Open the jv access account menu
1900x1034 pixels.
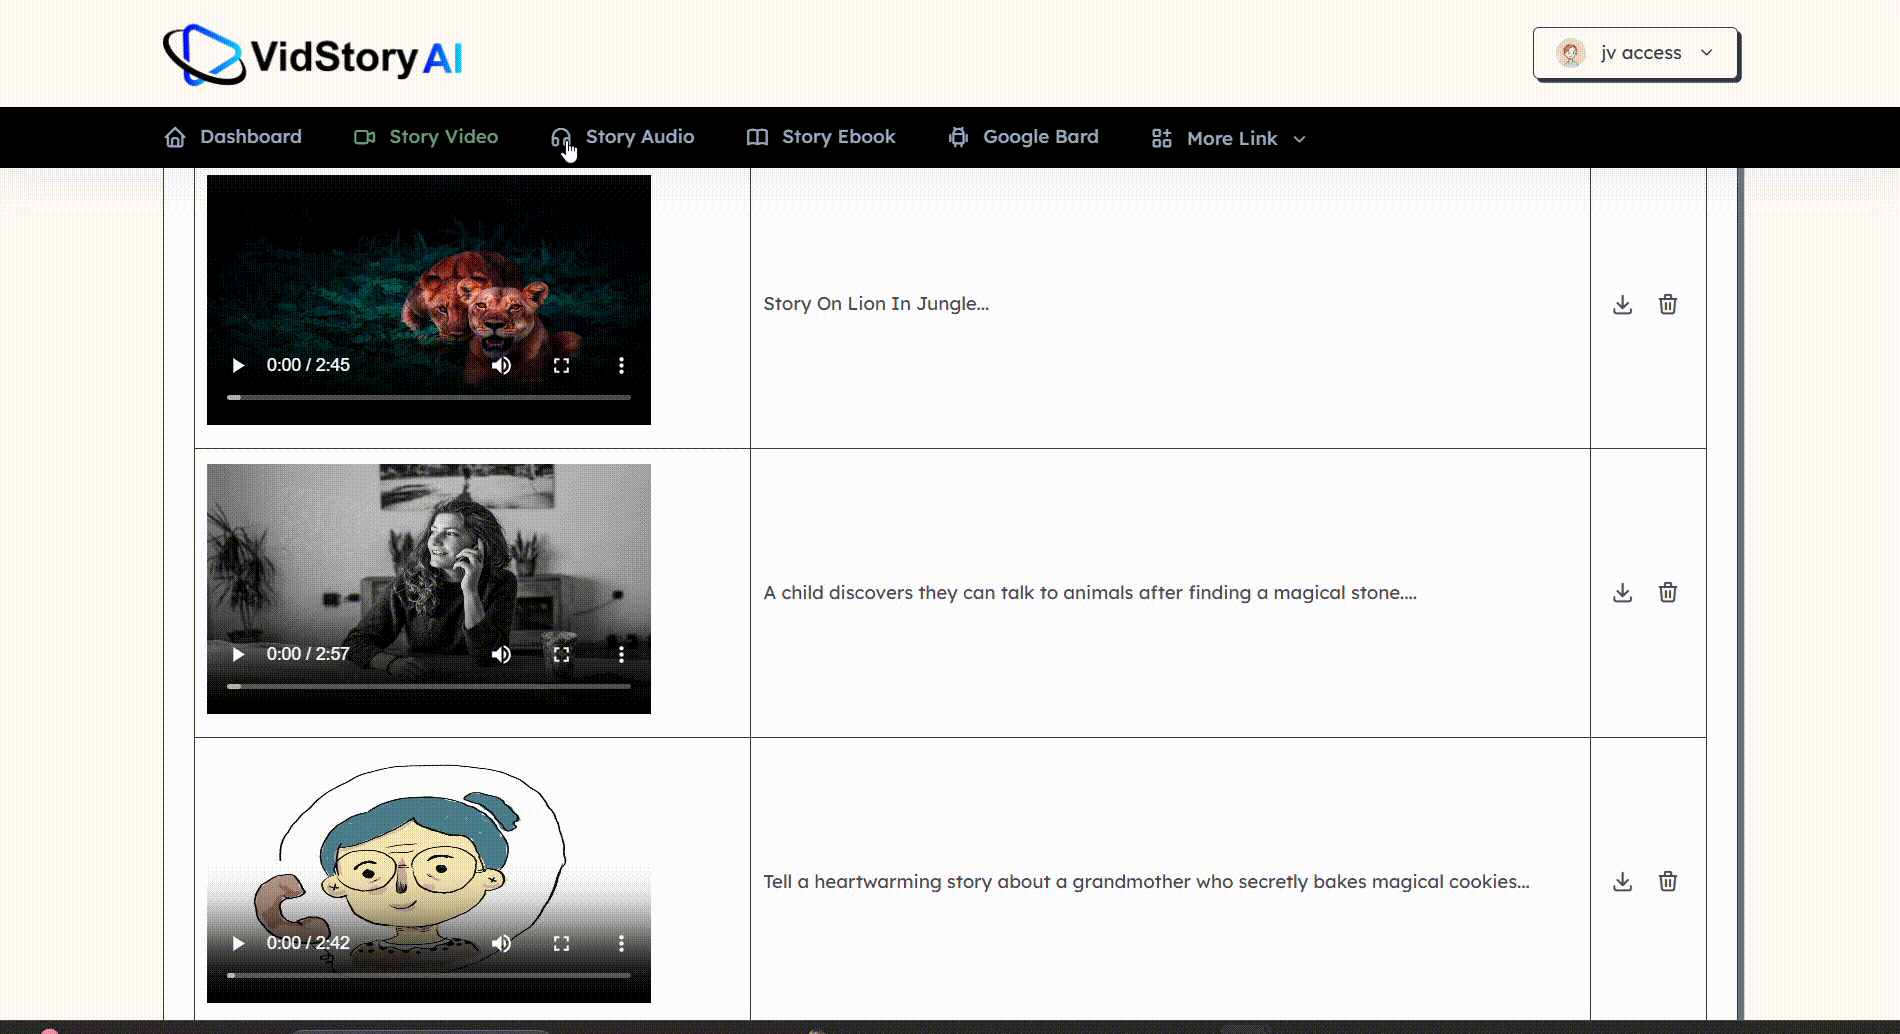(1635, 53)
